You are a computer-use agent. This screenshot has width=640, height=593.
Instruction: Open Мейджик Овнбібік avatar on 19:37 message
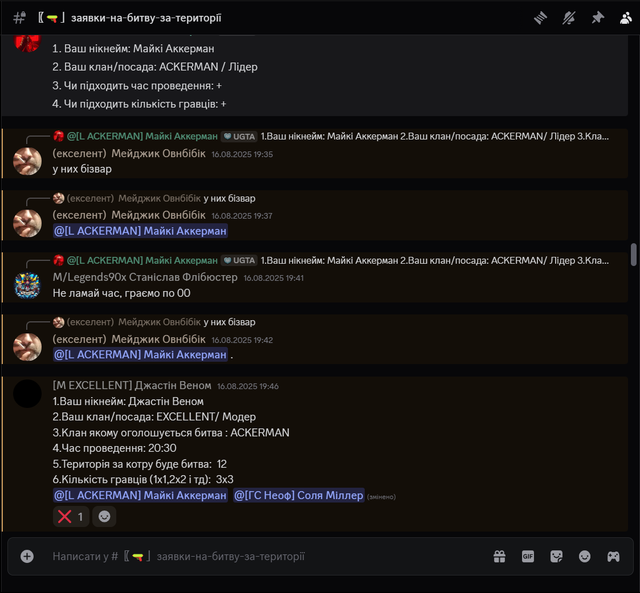(27, 223)
